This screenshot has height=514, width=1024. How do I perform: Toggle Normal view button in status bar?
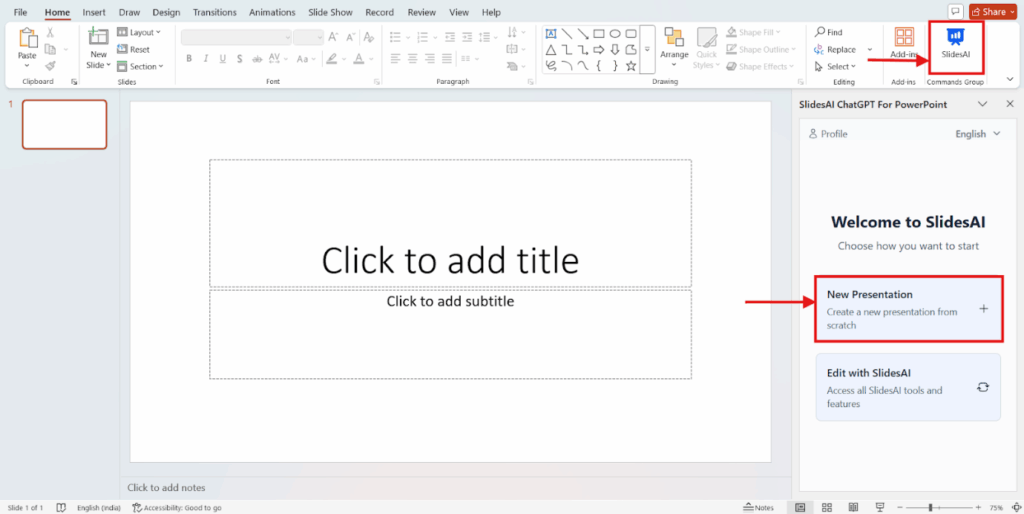(800, 507)
